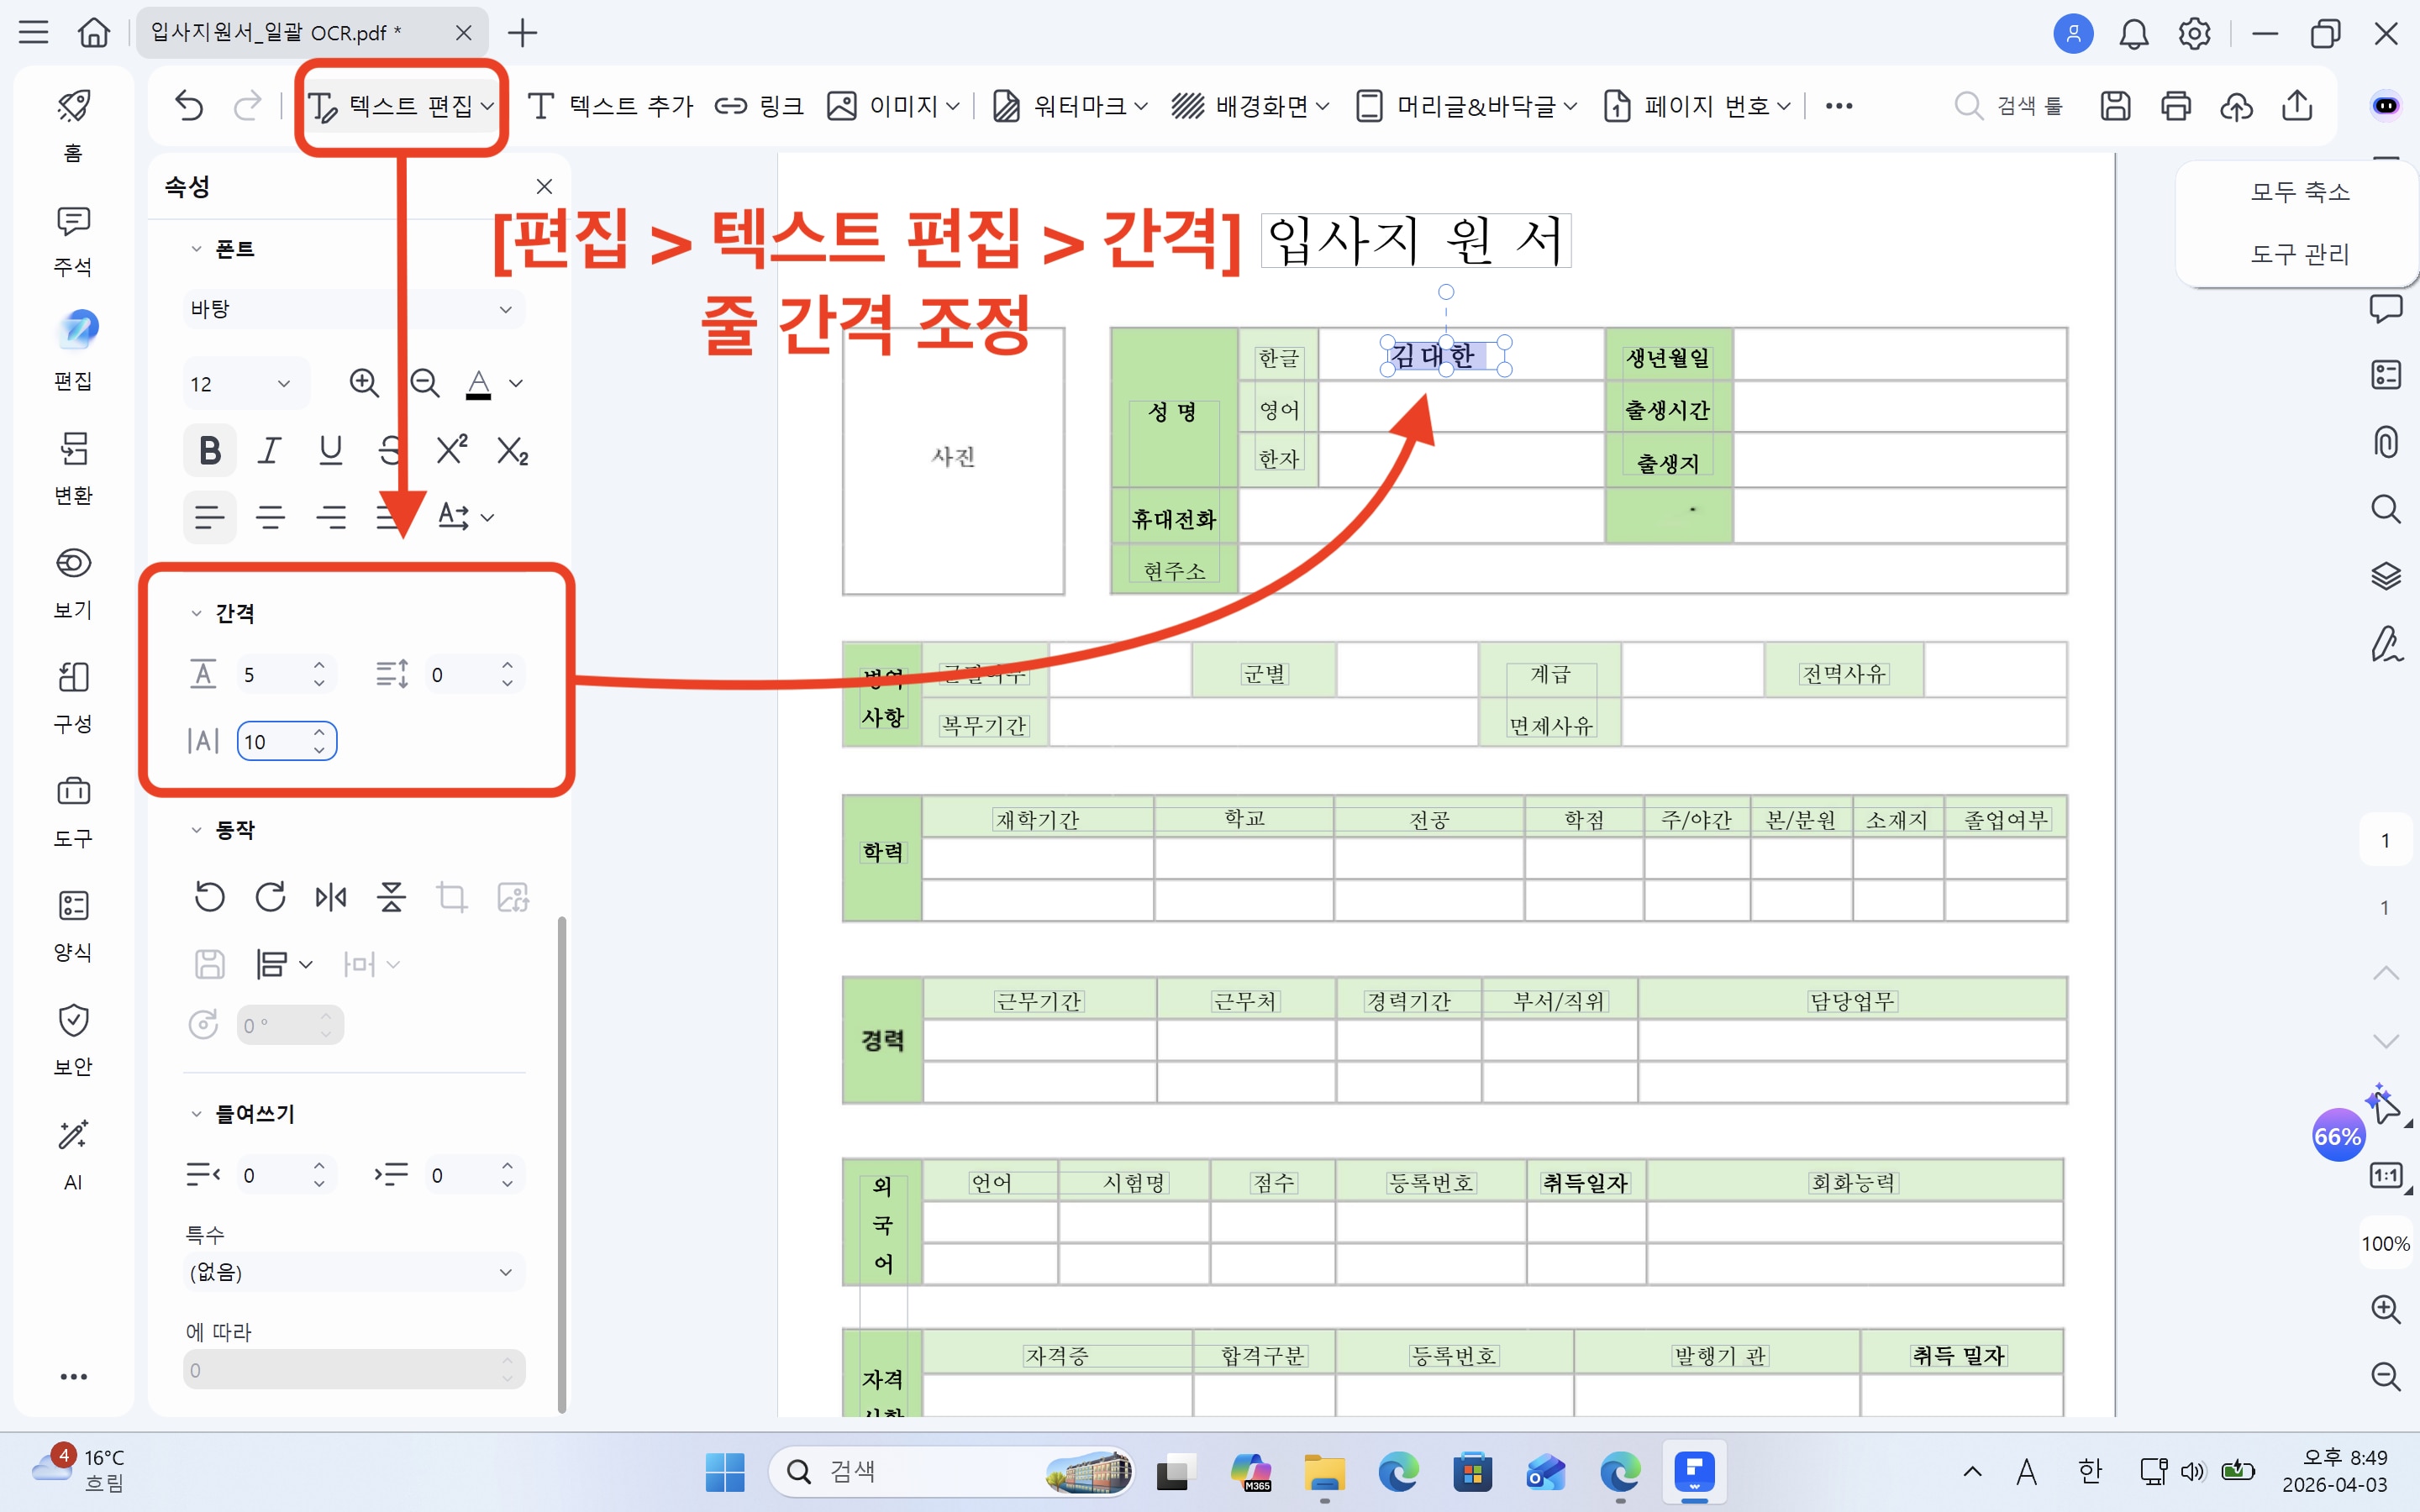Collapse the 간격 section
Image resolution: width=2420 pixels, height=1512 pixels.
click(x=196, y=613)
